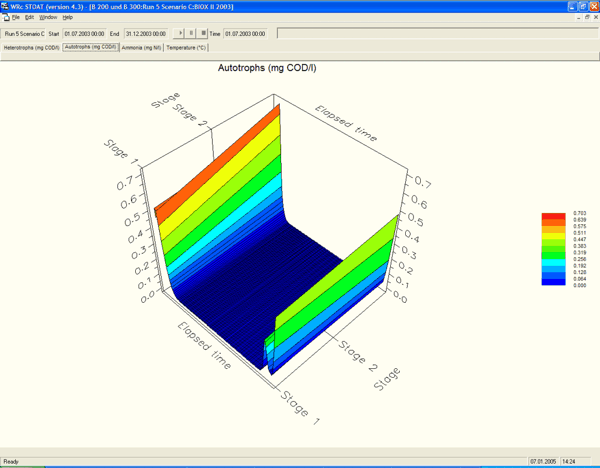Show the Ammonia (mg N/l) tab
This screenshot has height=468, width=600.
pos(141,47)
